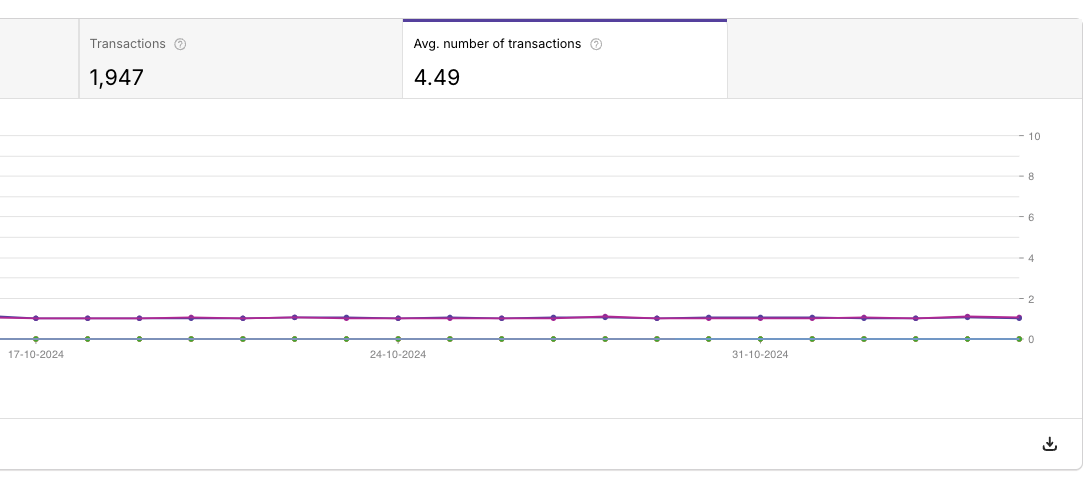Click the y-axis label 6
Viewport: 1083px width, 493px height.
(1031, 217)
